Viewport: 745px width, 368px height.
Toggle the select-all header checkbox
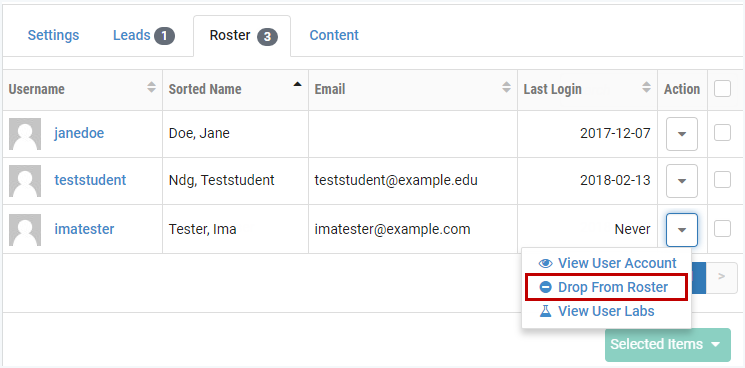click(x=722, y=89)
